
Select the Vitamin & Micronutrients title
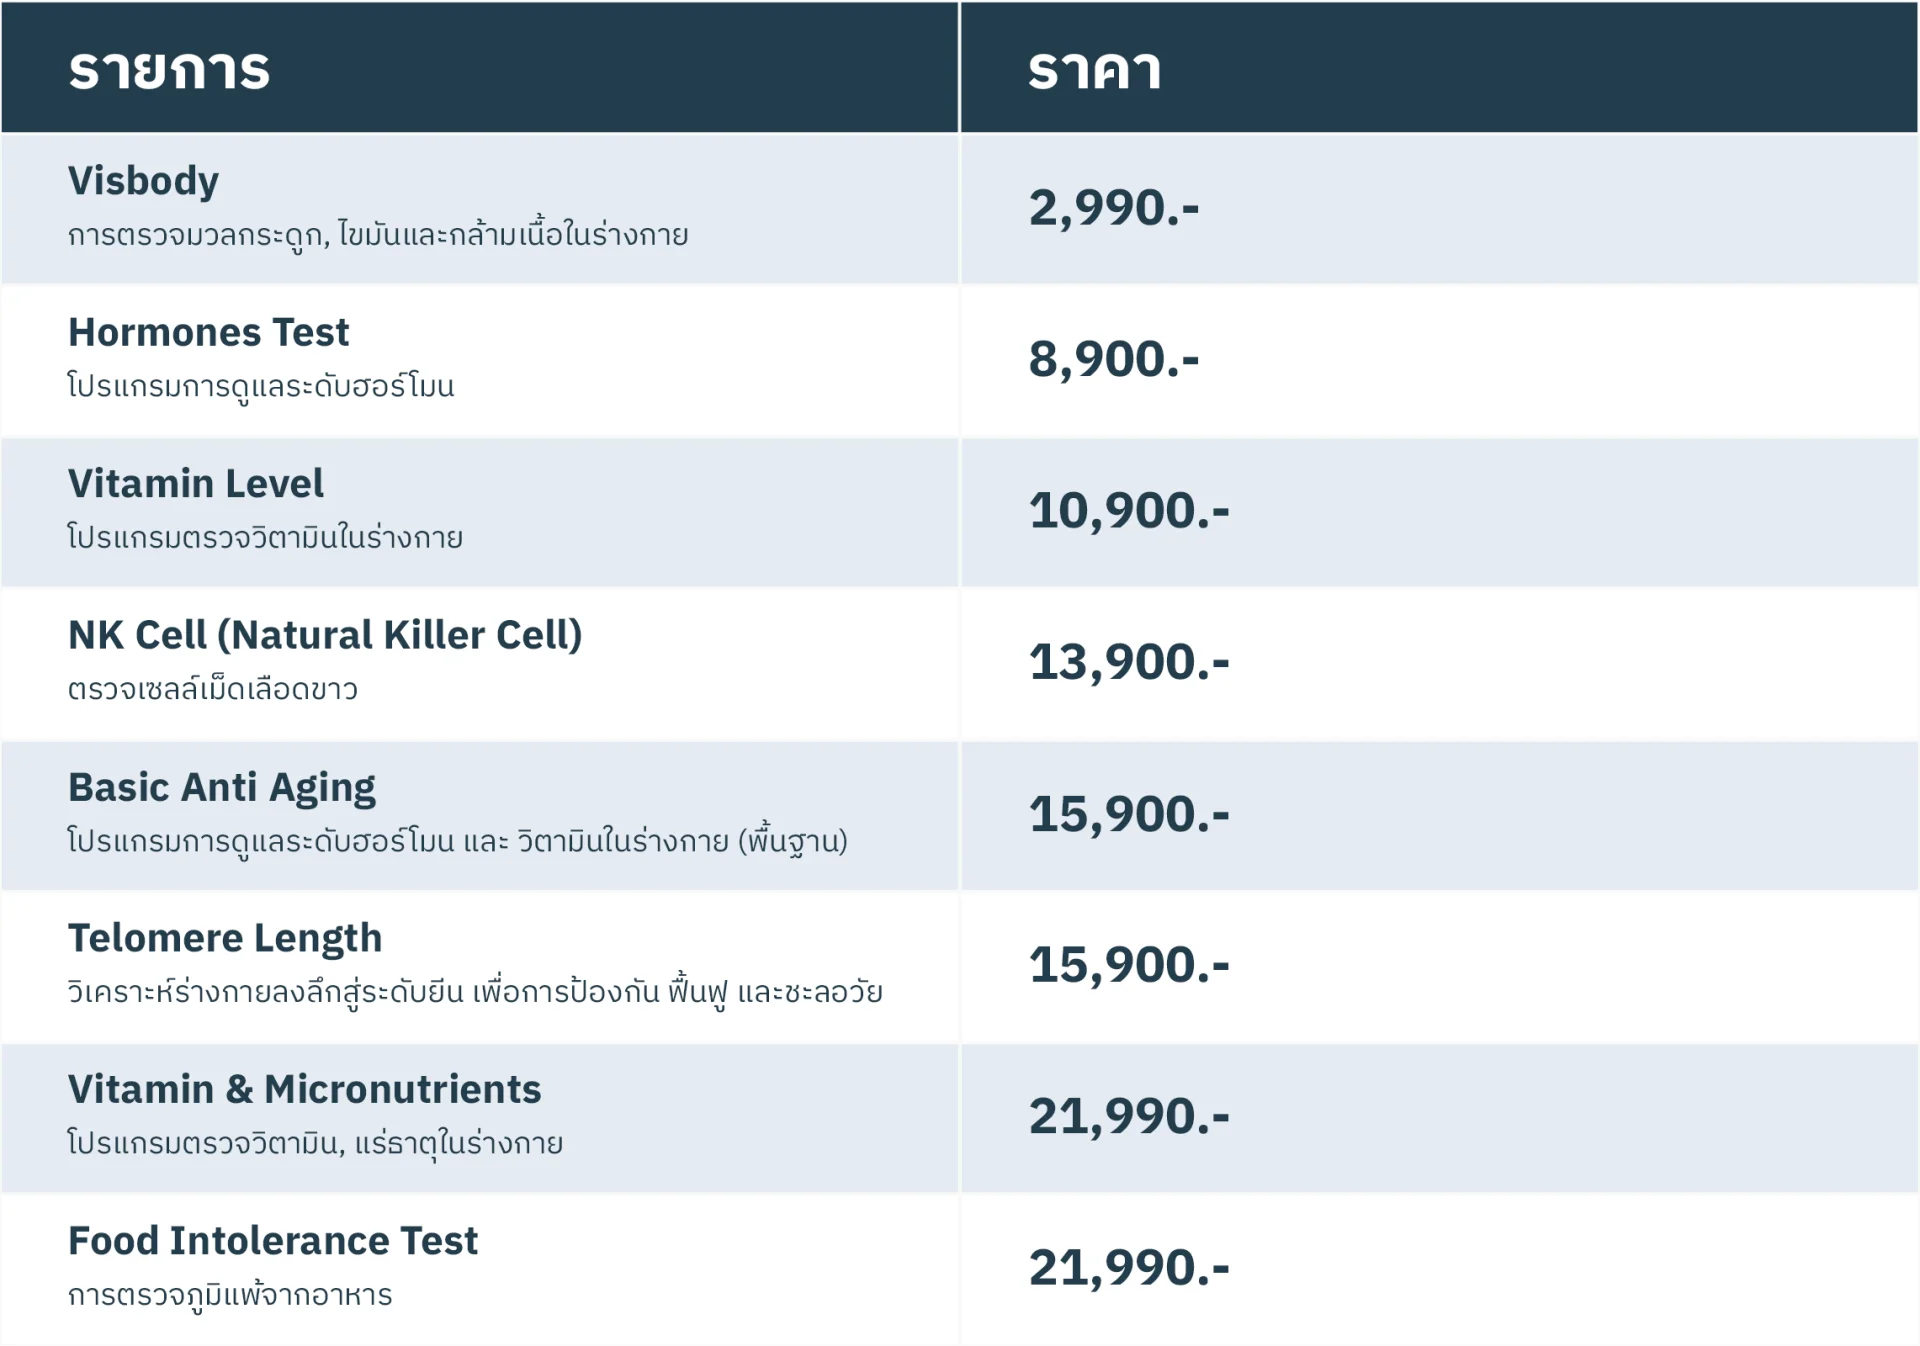tap(304, 1089)
